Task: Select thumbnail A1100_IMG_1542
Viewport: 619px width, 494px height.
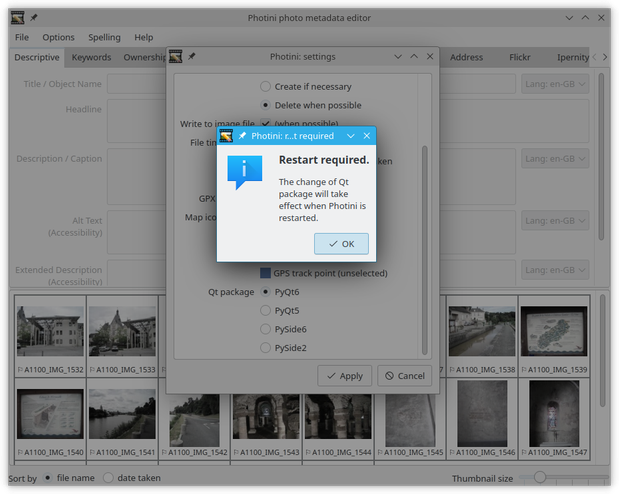Action: pyautogui.click(x=194, y=423)
